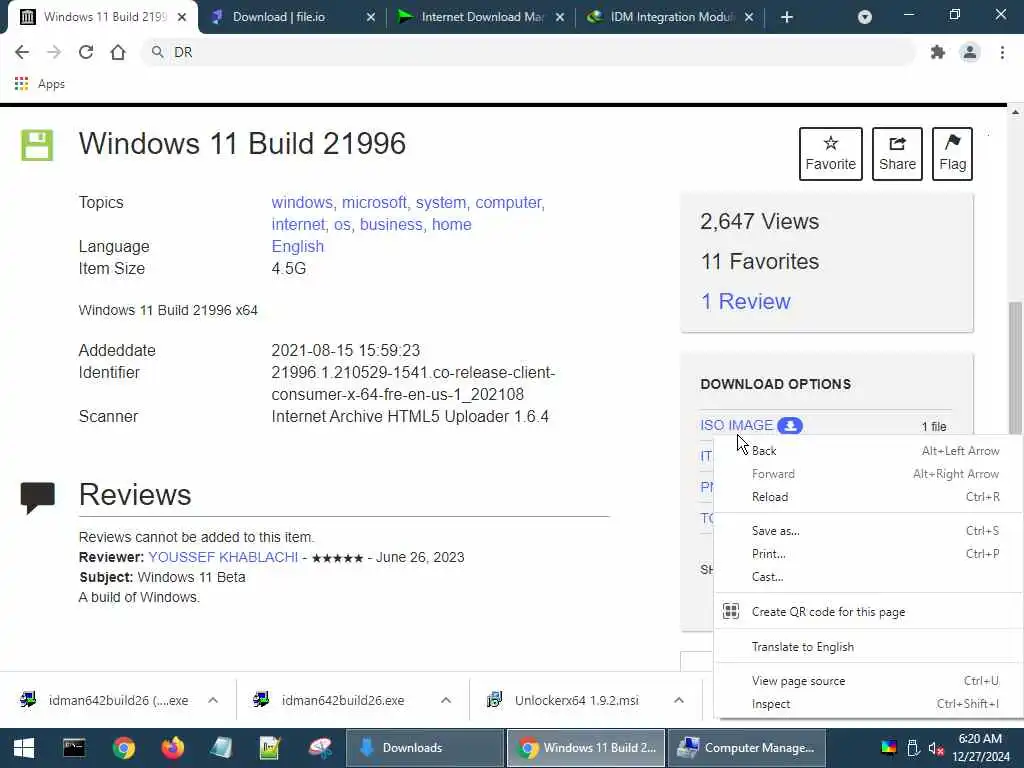Click the green floppy disk software icon
Image resolution: width=1024 pixels, height=768 pixels.
pos(37,145)
